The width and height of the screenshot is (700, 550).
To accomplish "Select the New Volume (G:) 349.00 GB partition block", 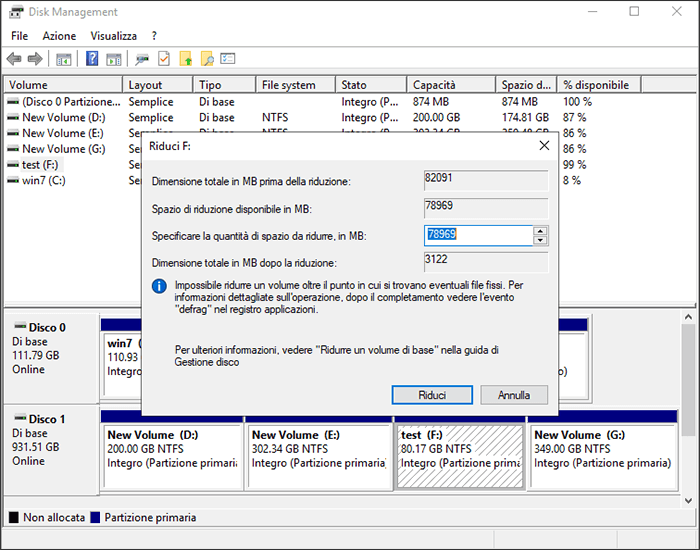I will point(603,456).
